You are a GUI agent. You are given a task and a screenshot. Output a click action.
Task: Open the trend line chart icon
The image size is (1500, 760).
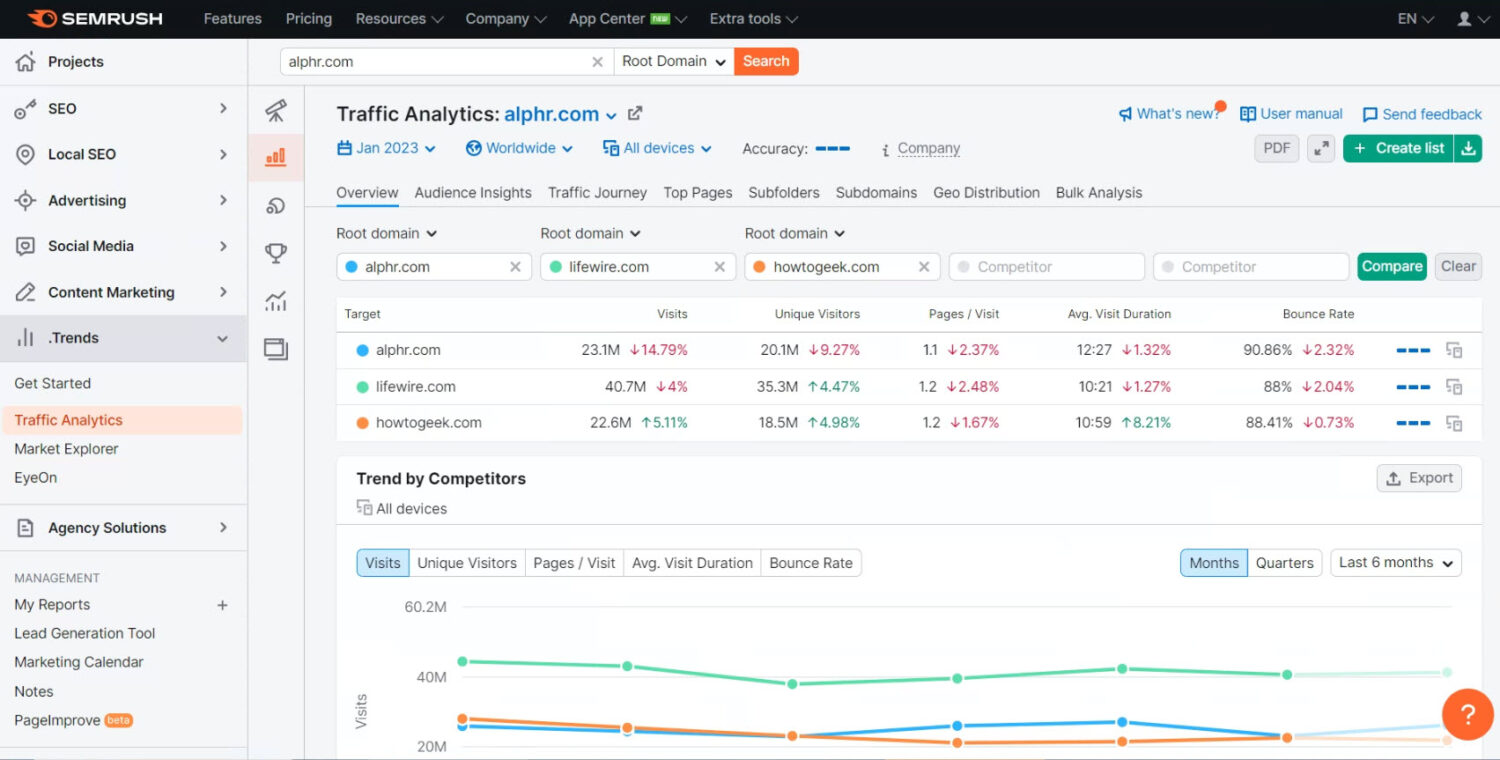coord(276,301)
